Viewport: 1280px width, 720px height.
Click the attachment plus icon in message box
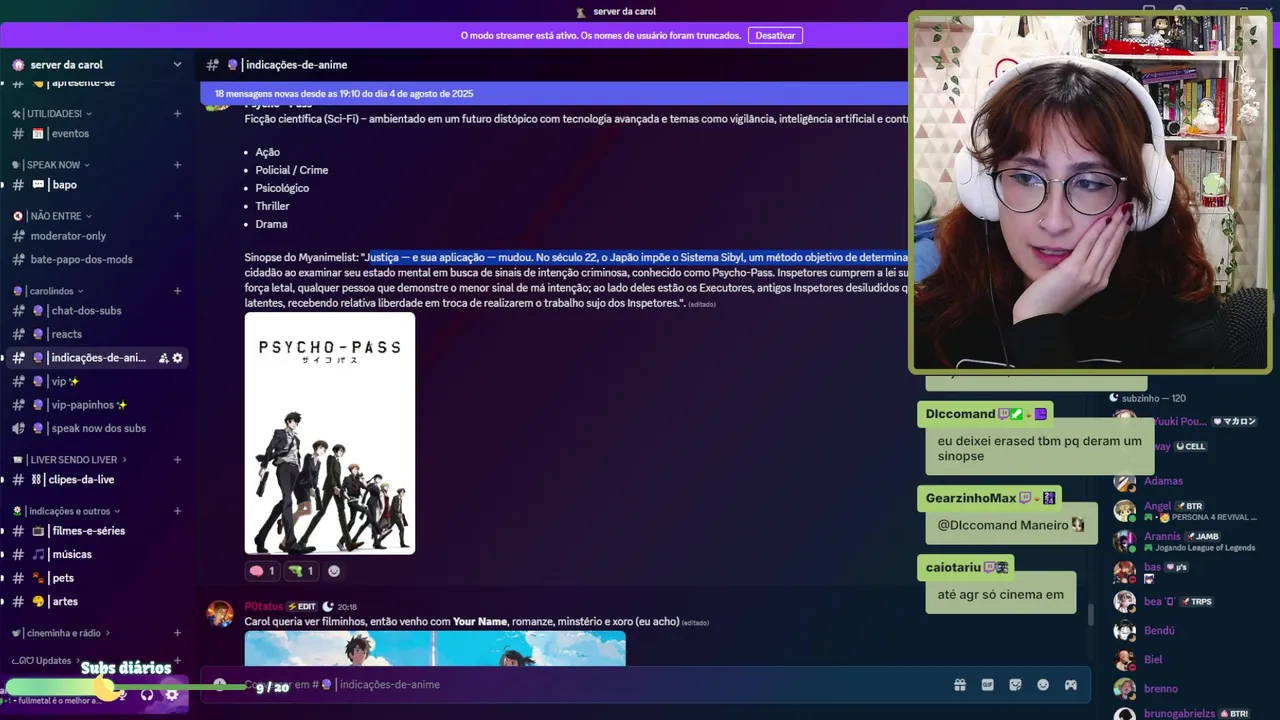pyautogui.click(x=219, y=685)
